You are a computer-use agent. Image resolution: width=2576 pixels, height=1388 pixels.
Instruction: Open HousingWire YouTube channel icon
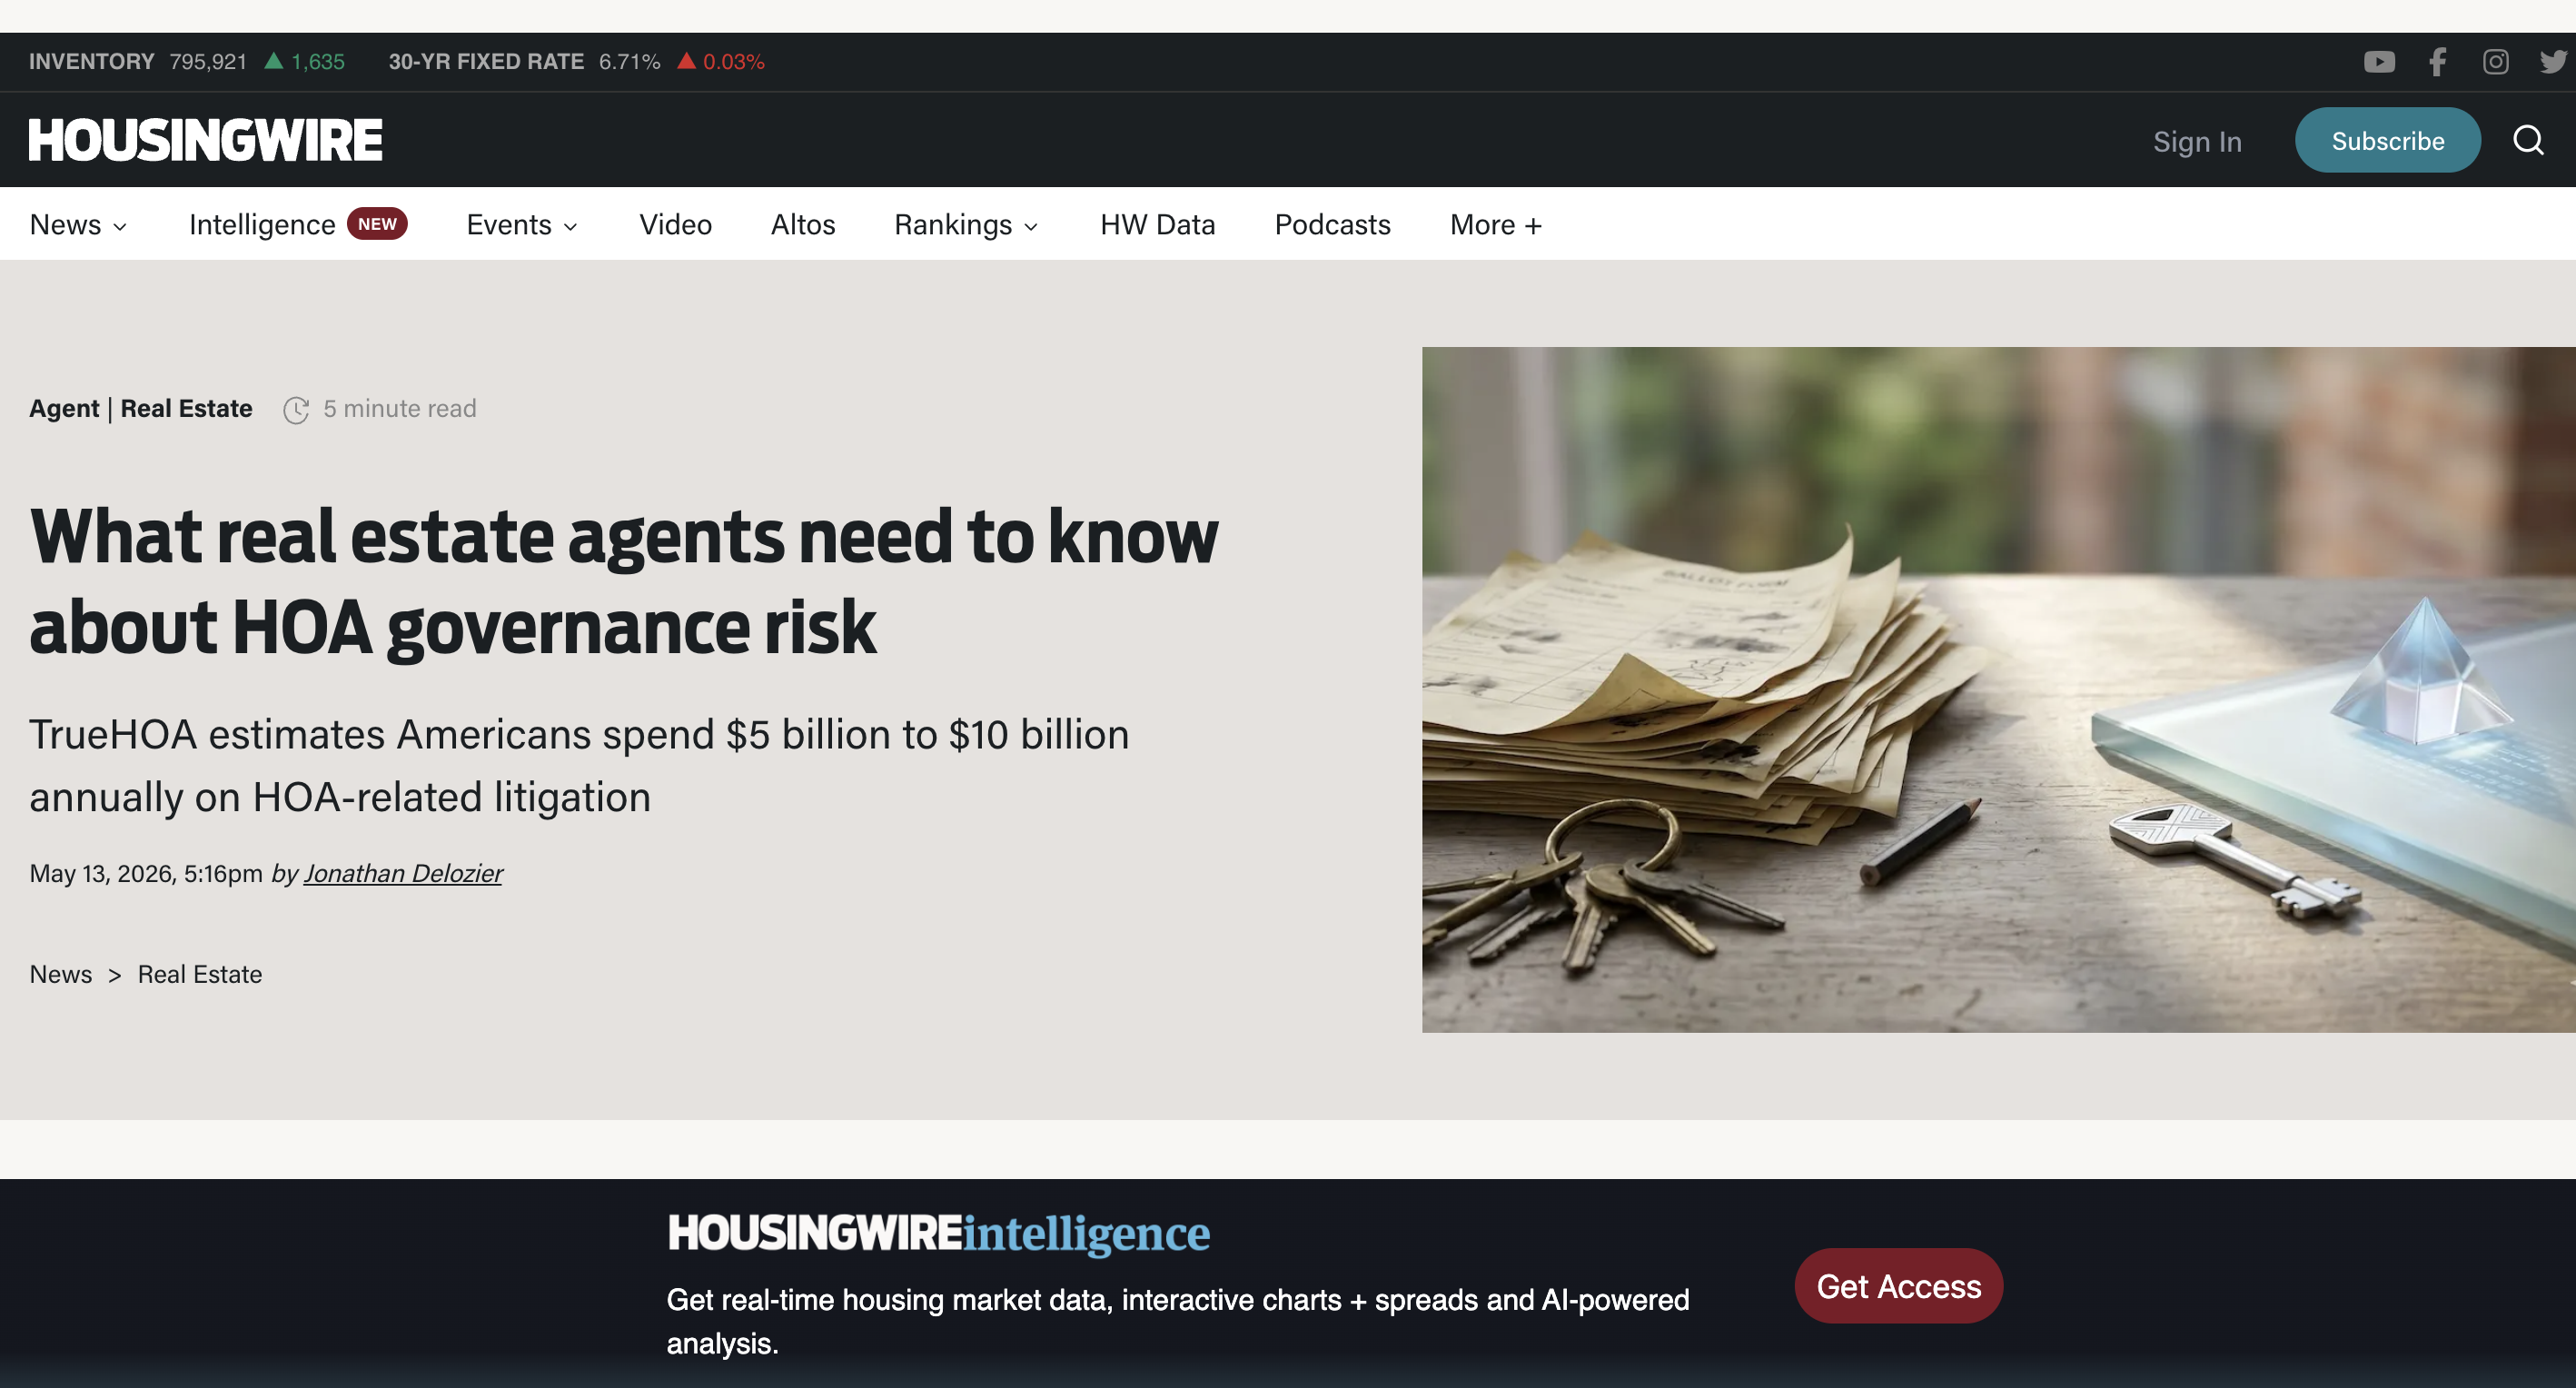click(x=2379, y=62)
